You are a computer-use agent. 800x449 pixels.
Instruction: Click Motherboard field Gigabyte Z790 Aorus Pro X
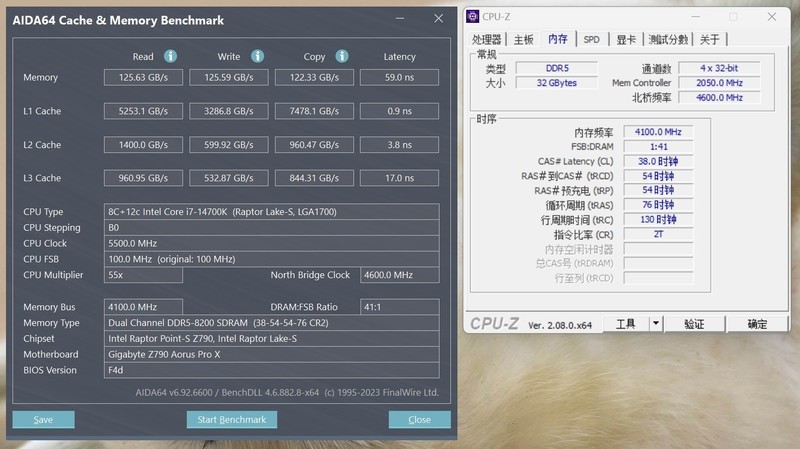(271, 354)
